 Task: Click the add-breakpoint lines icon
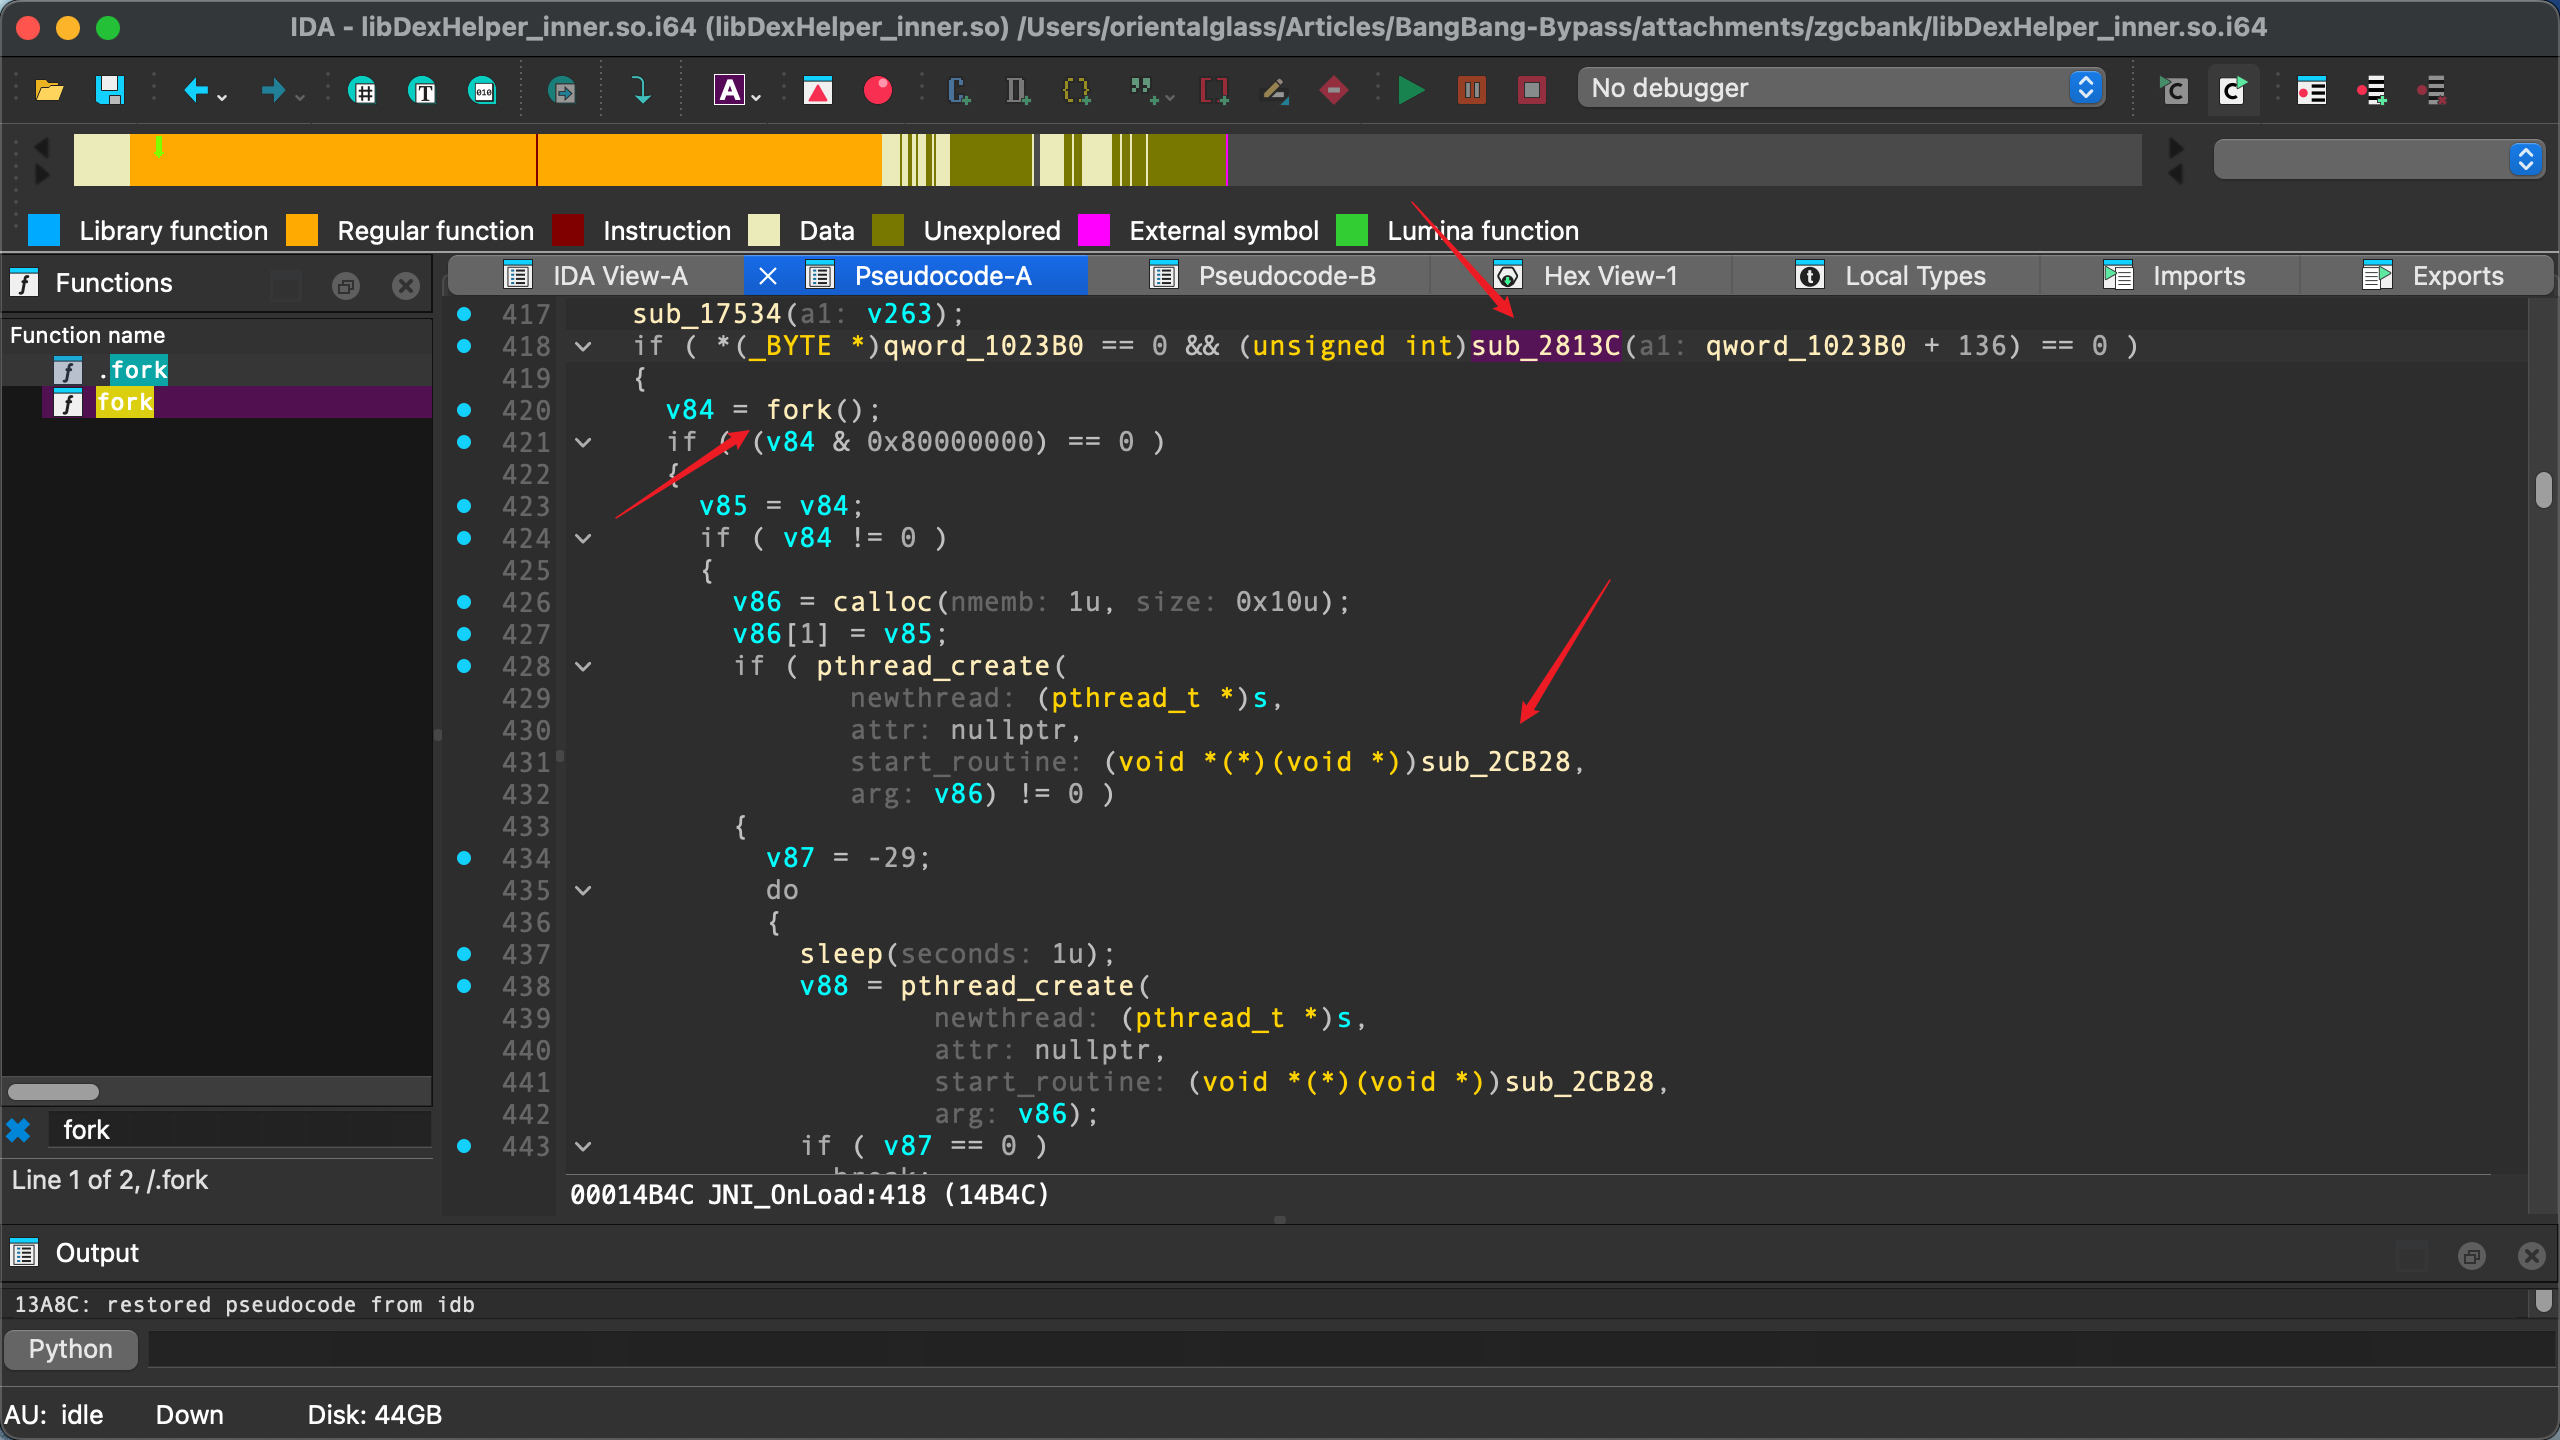click(2371, 91)
